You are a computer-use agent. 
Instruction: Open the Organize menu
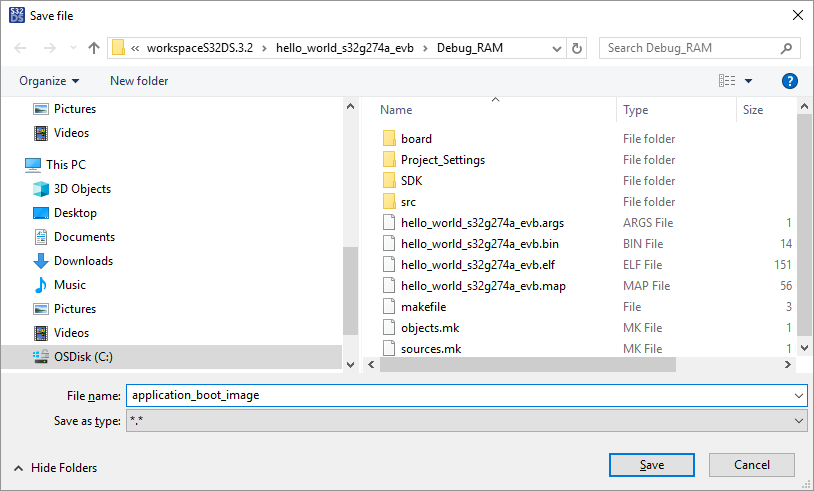pos(49,81)
